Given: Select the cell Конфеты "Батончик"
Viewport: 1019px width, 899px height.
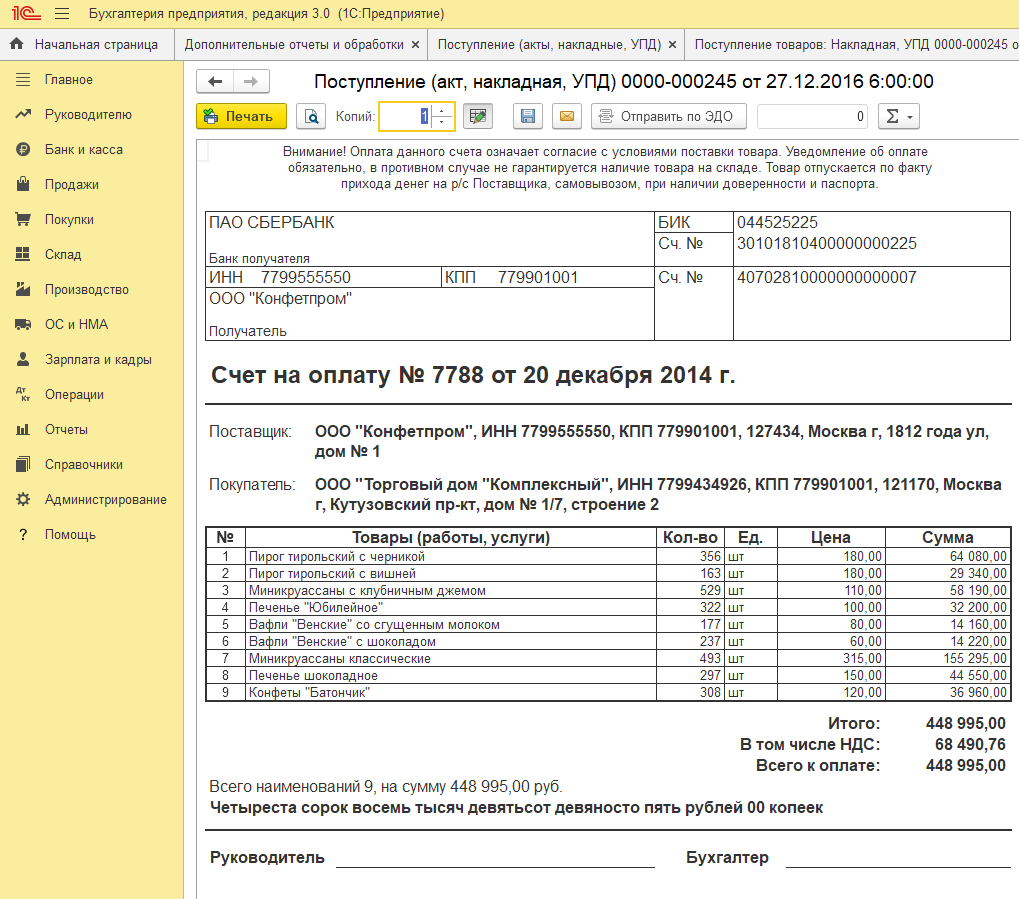Looking at the screenshot, I should 450,692.
